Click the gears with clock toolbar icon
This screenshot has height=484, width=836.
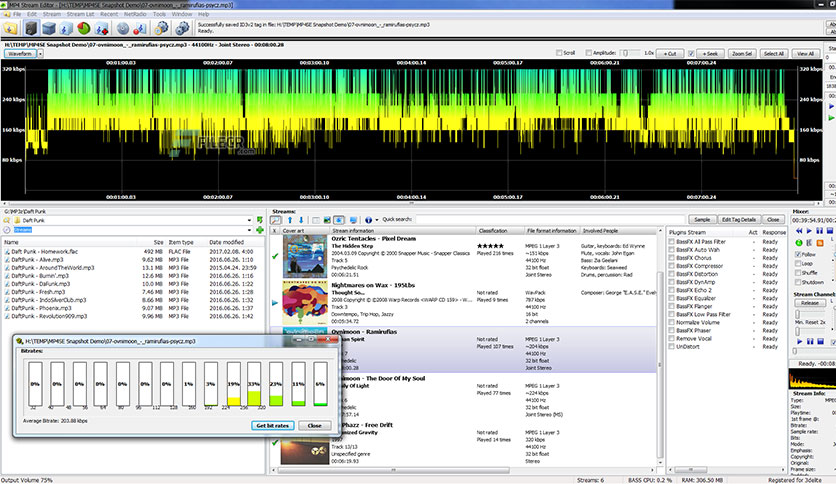pyautogui.click(x=162, y=28)
